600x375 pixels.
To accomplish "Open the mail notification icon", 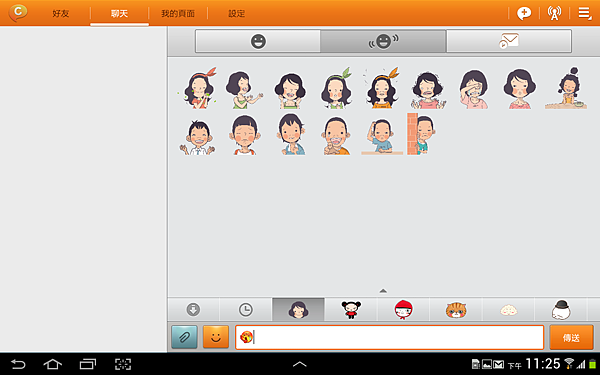I will click(498, 364).
